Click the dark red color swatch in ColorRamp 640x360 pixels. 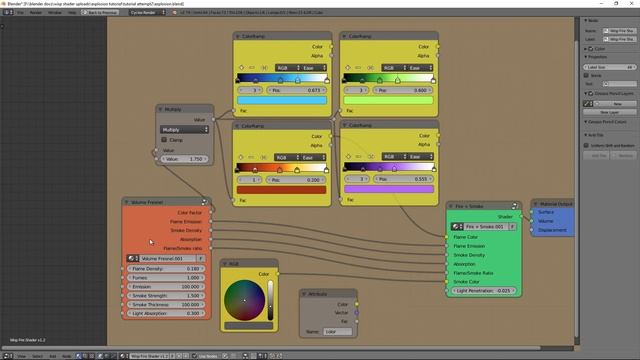click(282, 190)
